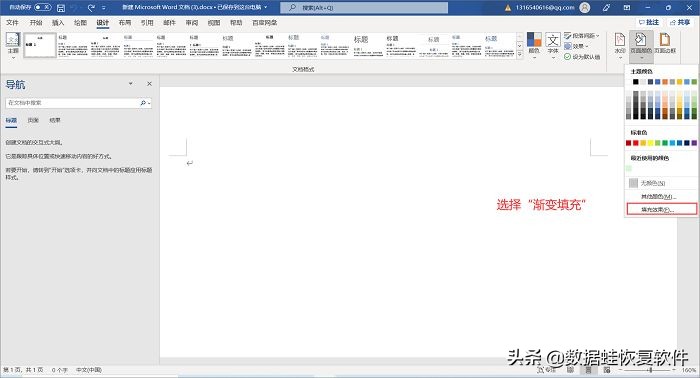Click the 页面颜色 (Page Color) button
This screenshot has height=378, width=700.
point(641,45)
